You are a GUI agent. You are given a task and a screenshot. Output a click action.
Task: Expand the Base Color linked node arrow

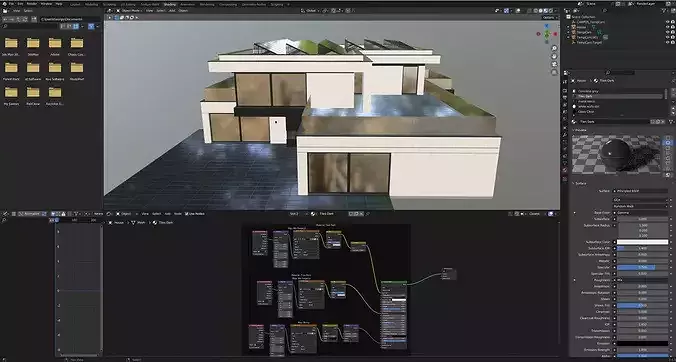coord(574,213)
